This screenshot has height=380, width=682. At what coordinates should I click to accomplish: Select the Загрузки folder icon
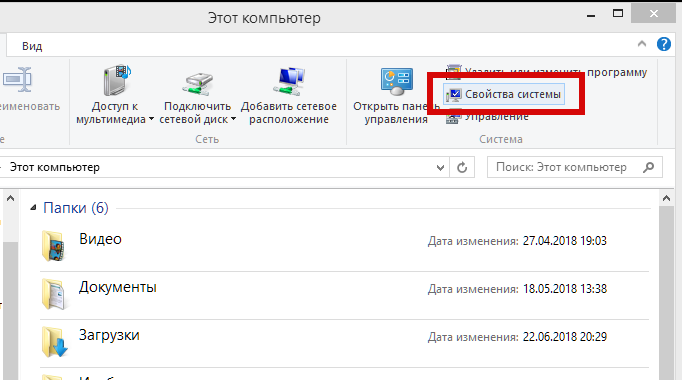pyautogui.click(x=54, y=342)
